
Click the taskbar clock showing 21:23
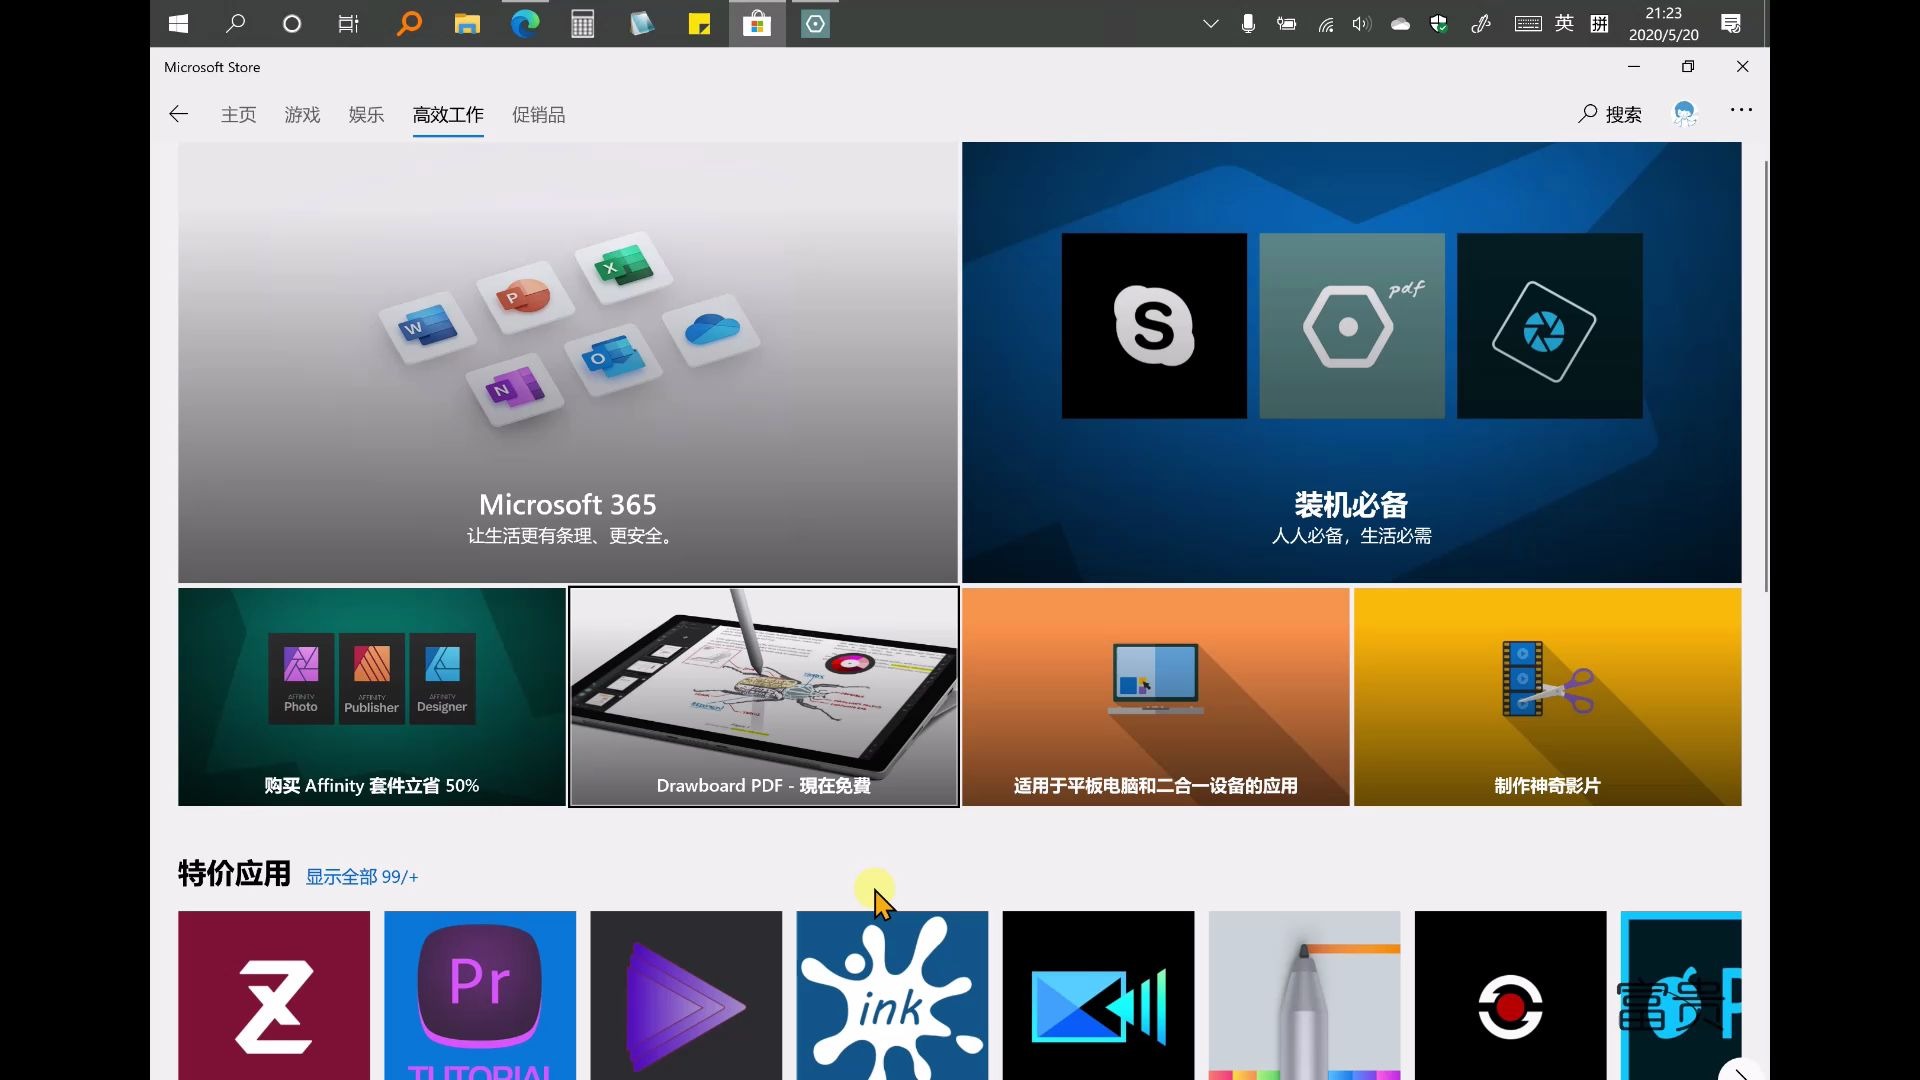pos(1663,24)
